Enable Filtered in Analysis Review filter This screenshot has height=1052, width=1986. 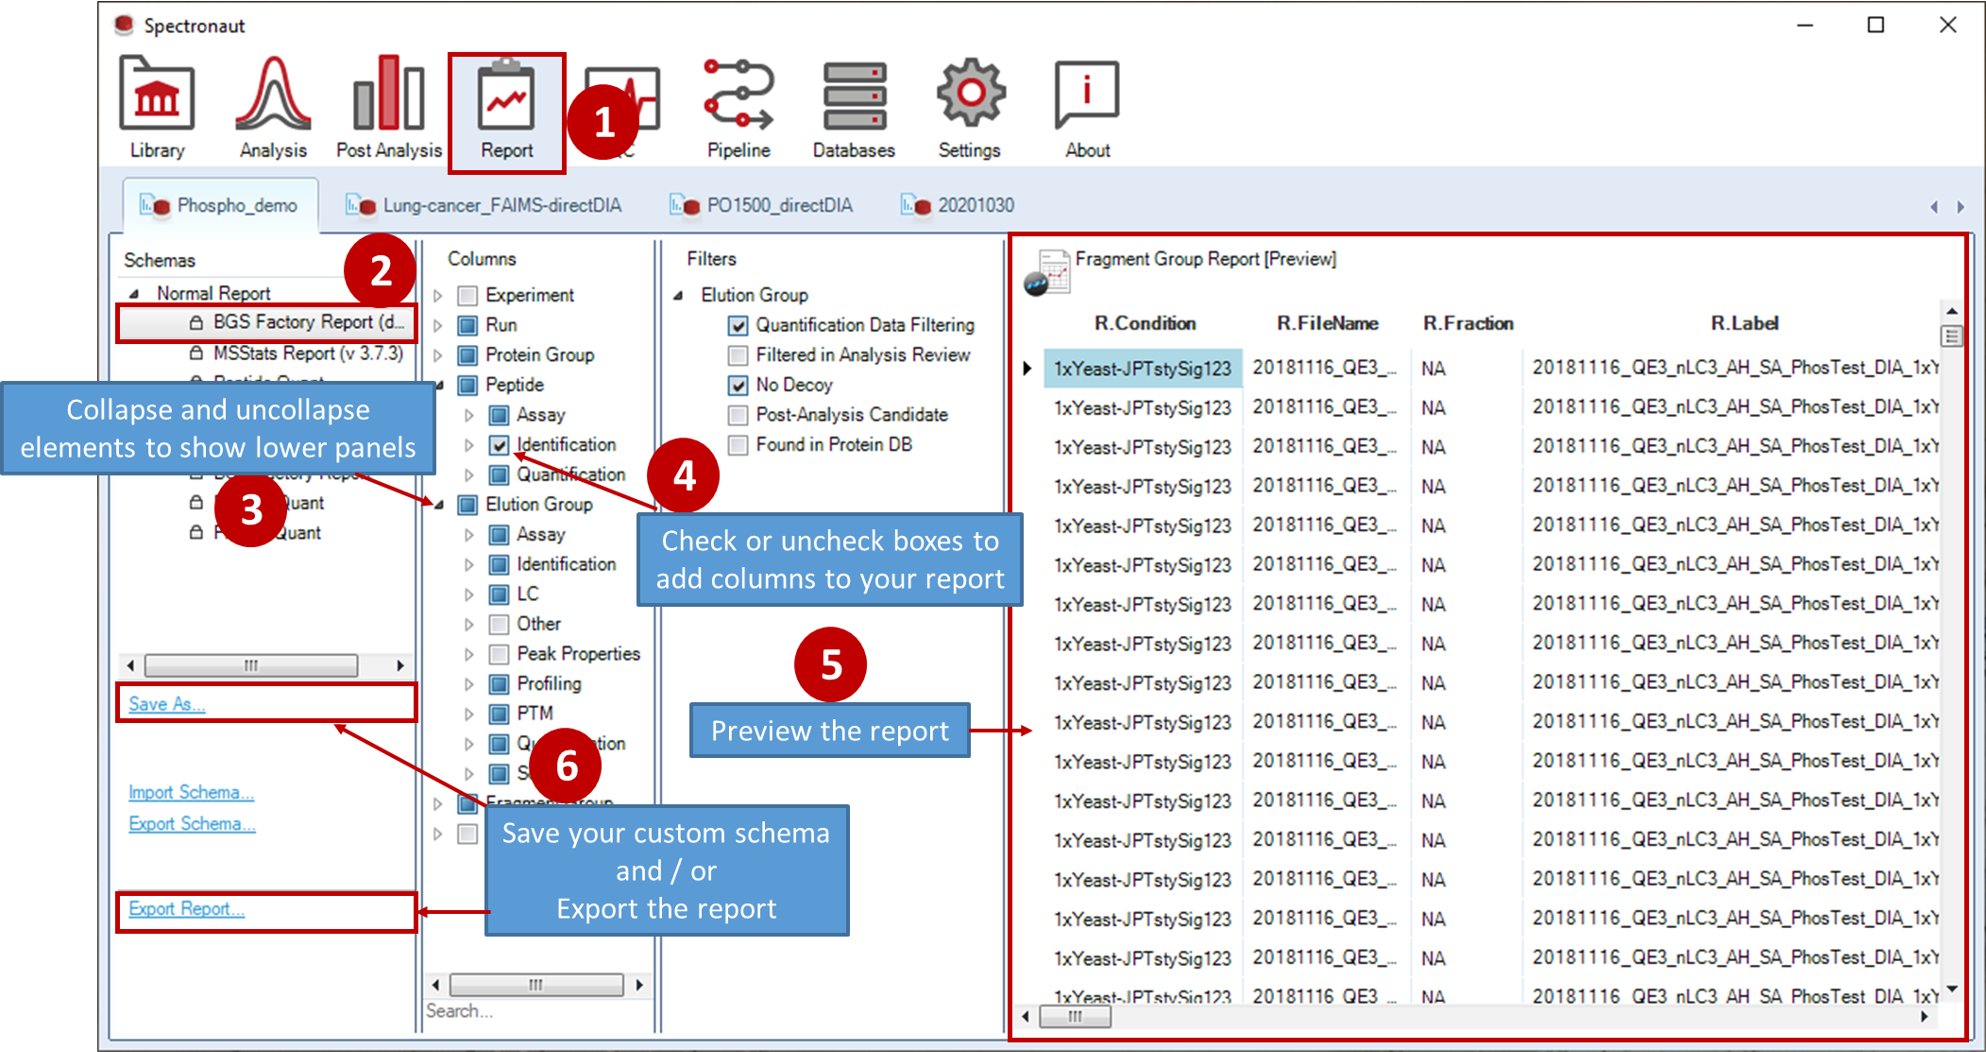coord(738,356)
